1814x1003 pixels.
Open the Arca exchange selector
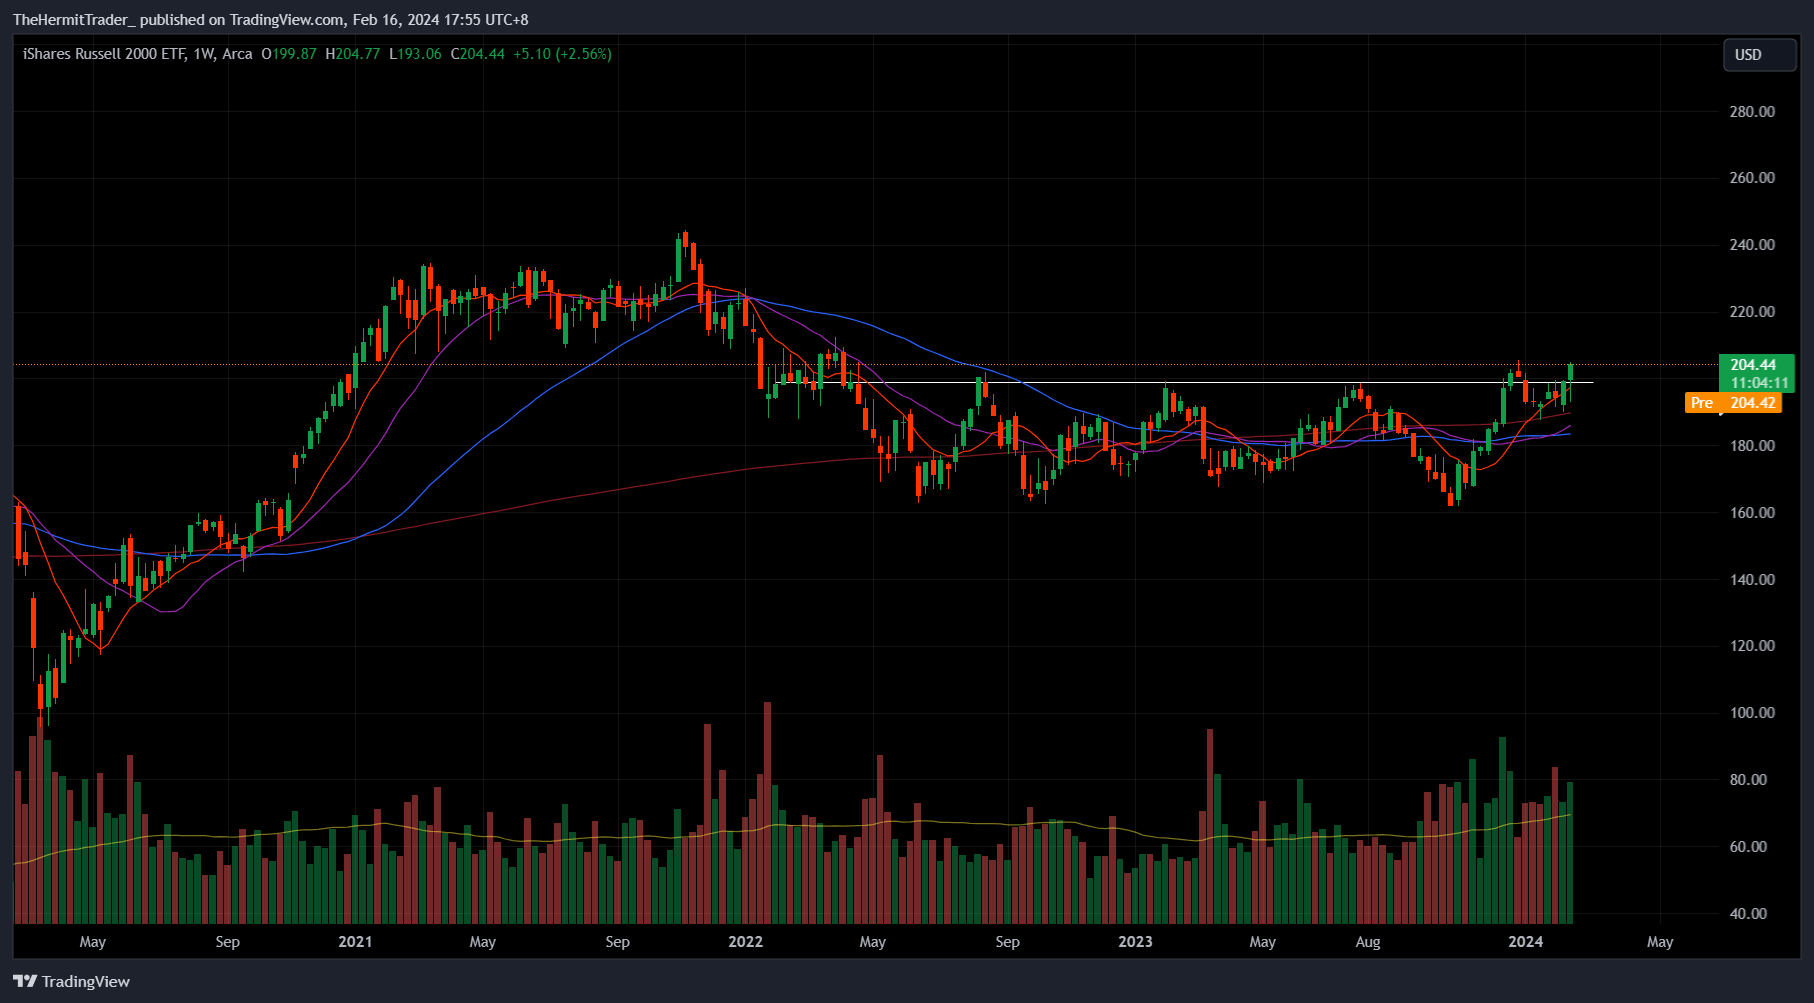[x=238, y=54]
